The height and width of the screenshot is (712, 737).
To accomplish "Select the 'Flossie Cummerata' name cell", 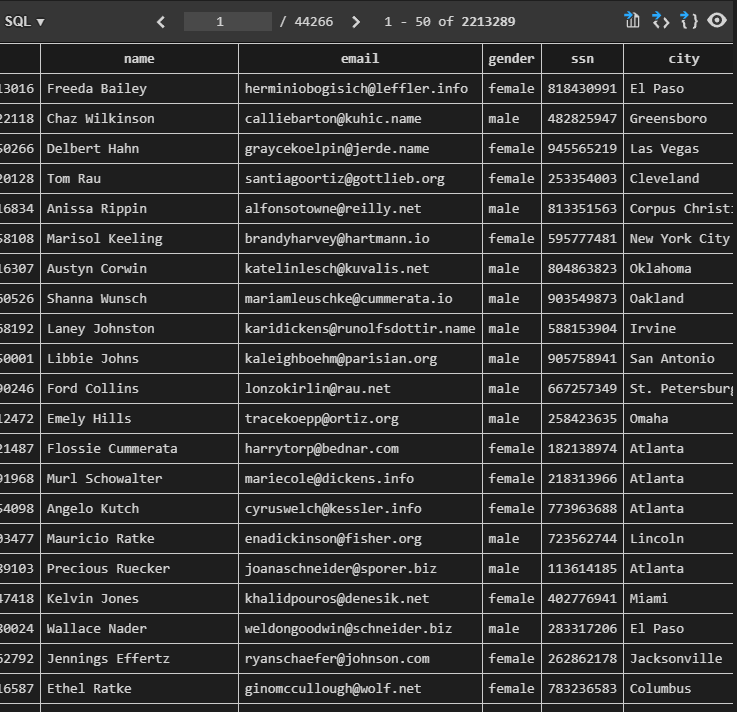I will coord(139,448).
